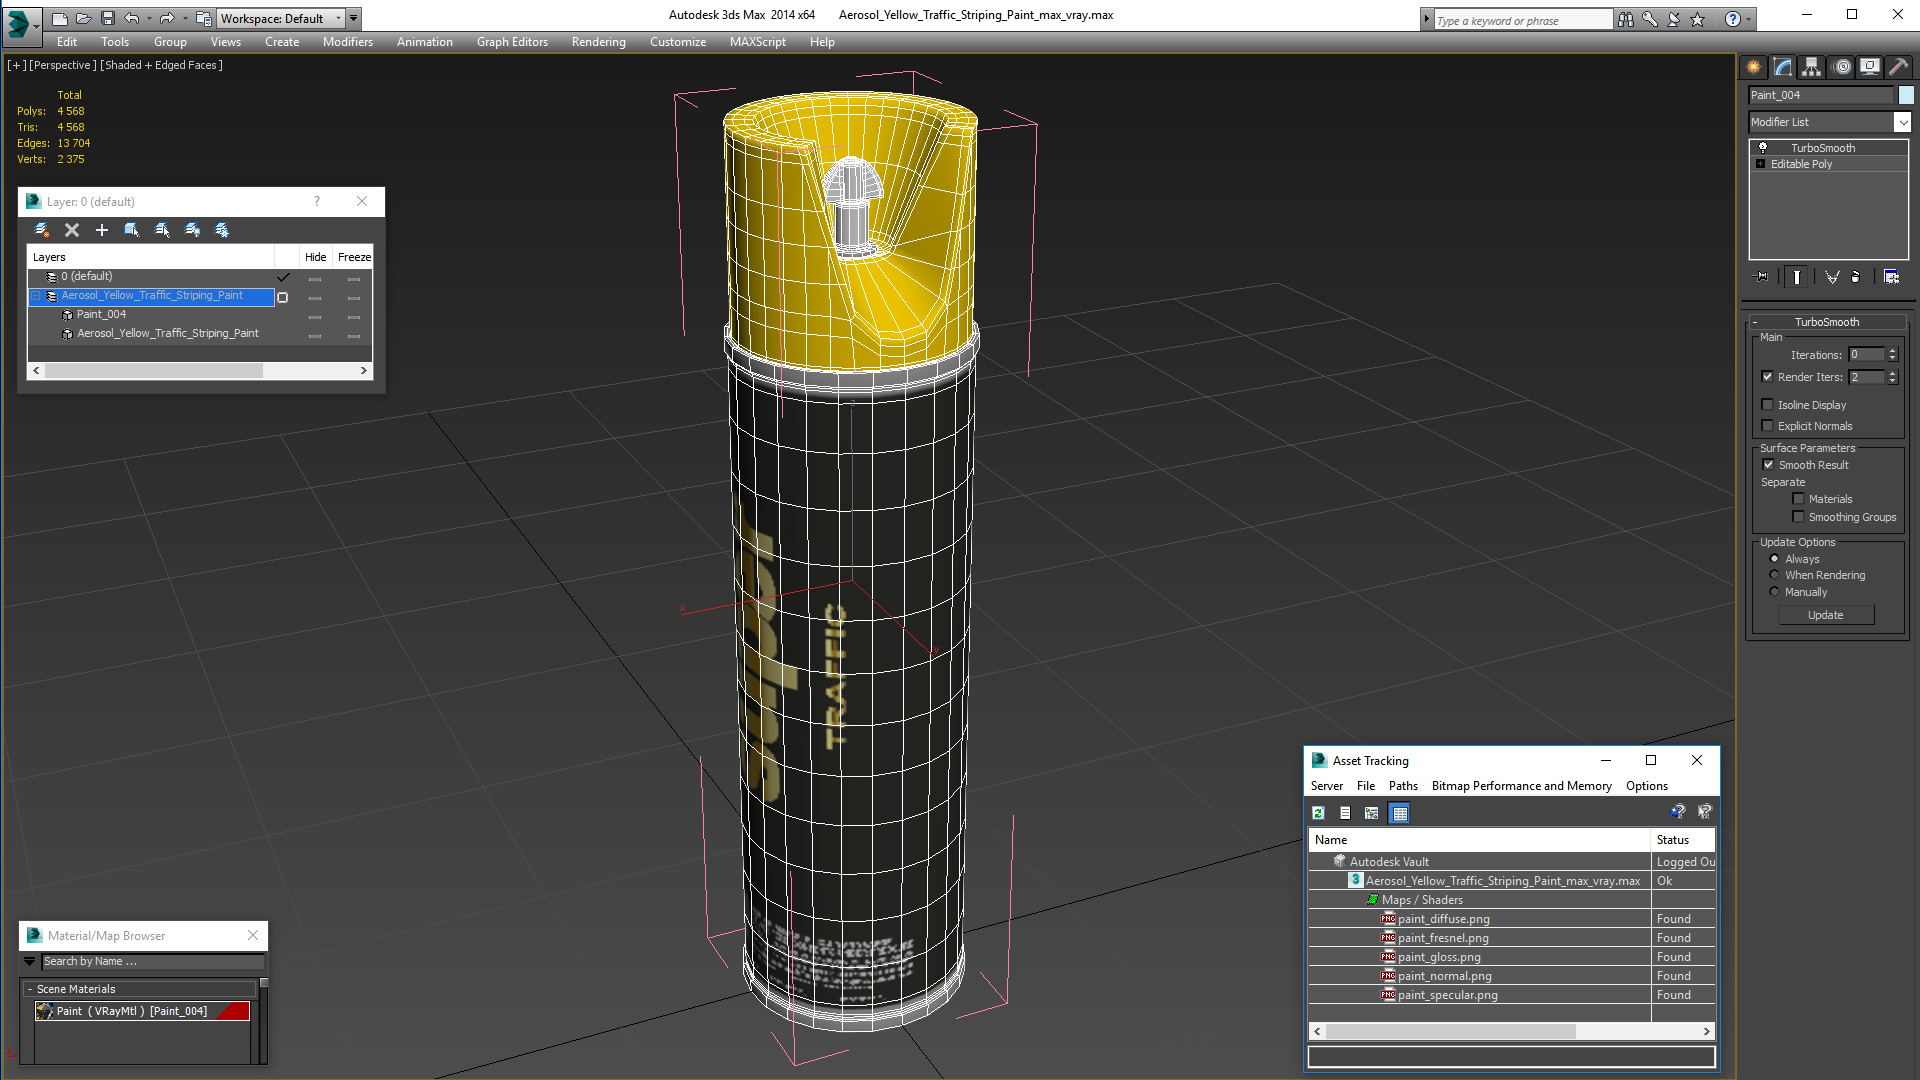Open the Create command panel tab
Image resolution: width=1920 pixels, height=1080 pixels.
[1754, 67]
